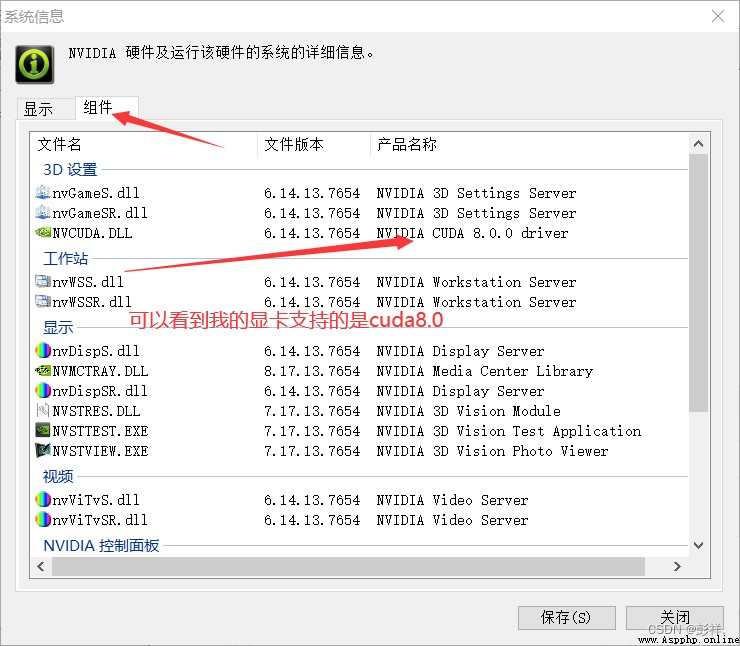Click the vertical scrollbar down arrow
Screen dimensions: 740x646
(698, 545)
